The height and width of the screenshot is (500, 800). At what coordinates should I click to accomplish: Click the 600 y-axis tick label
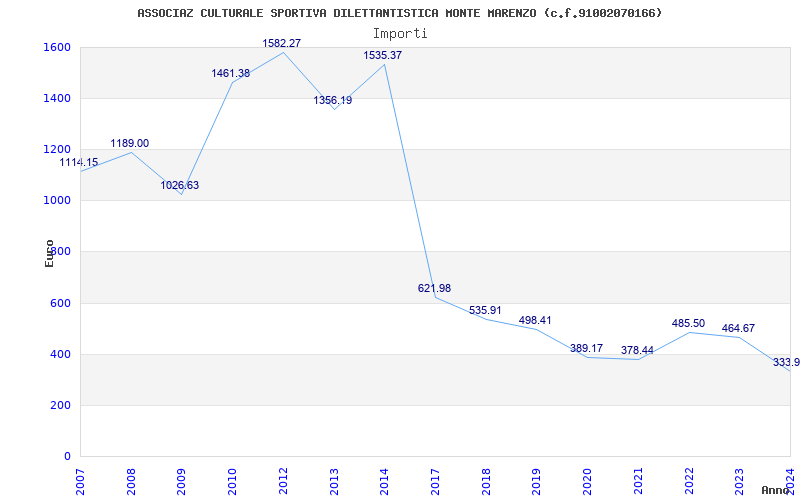(59, 303)
